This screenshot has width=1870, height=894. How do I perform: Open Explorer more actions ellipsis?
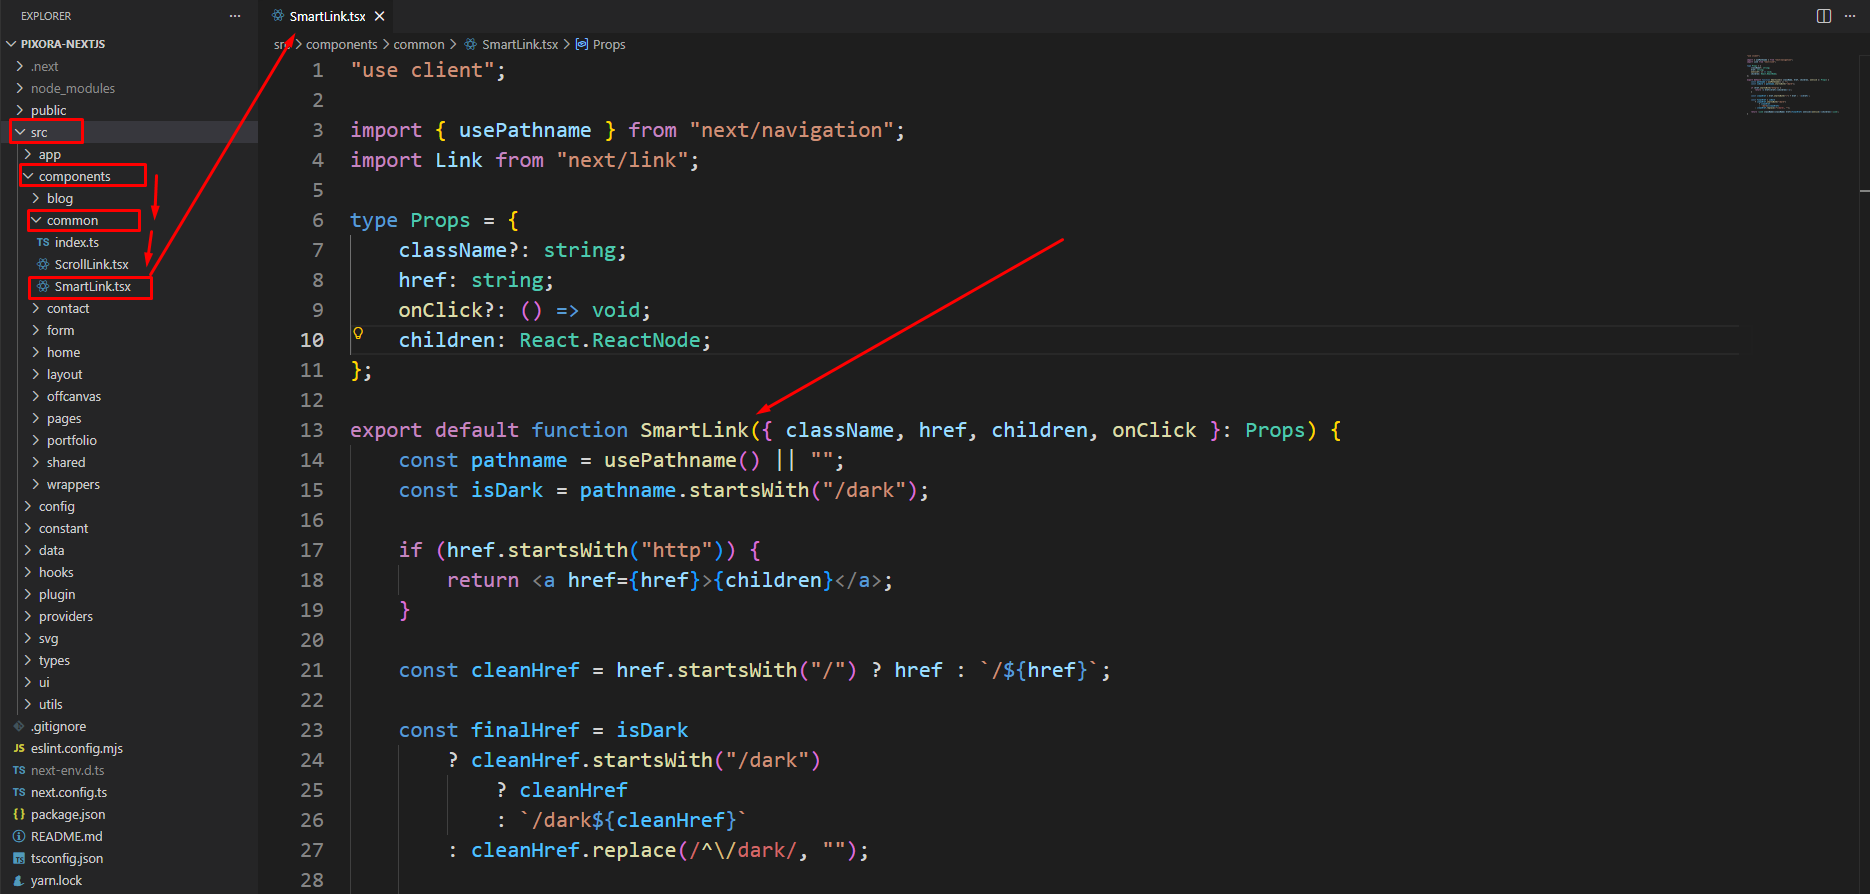tap(235, 16)
